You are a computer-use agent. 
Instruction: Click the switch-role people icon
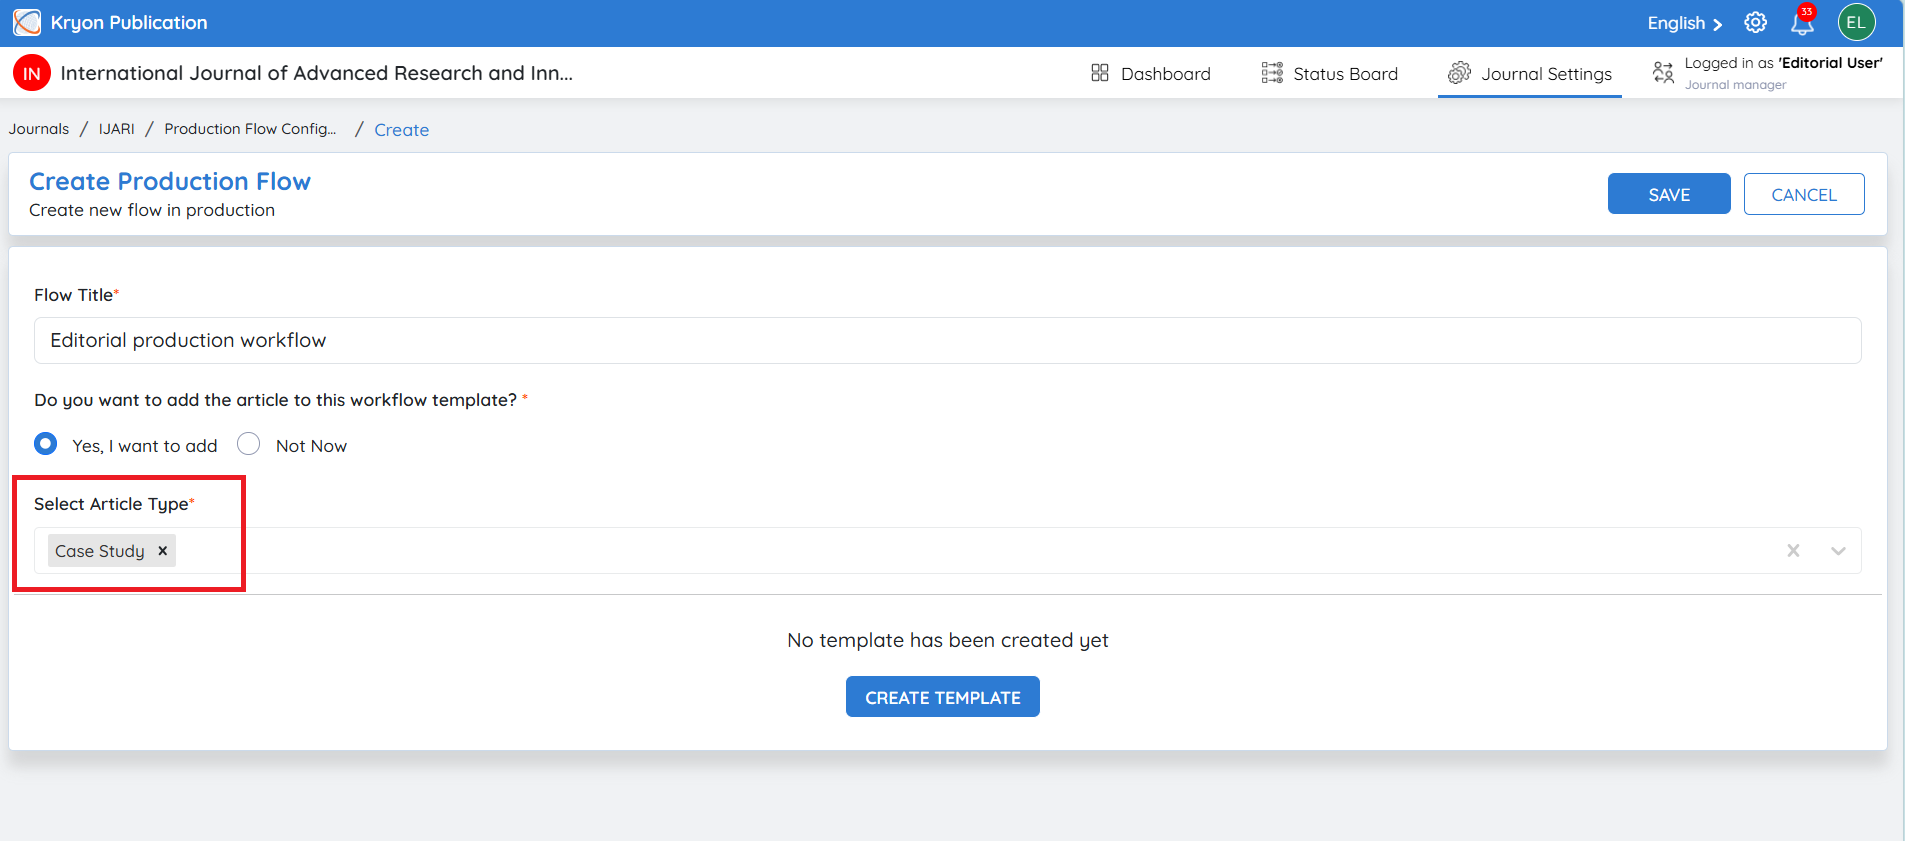1663,73
